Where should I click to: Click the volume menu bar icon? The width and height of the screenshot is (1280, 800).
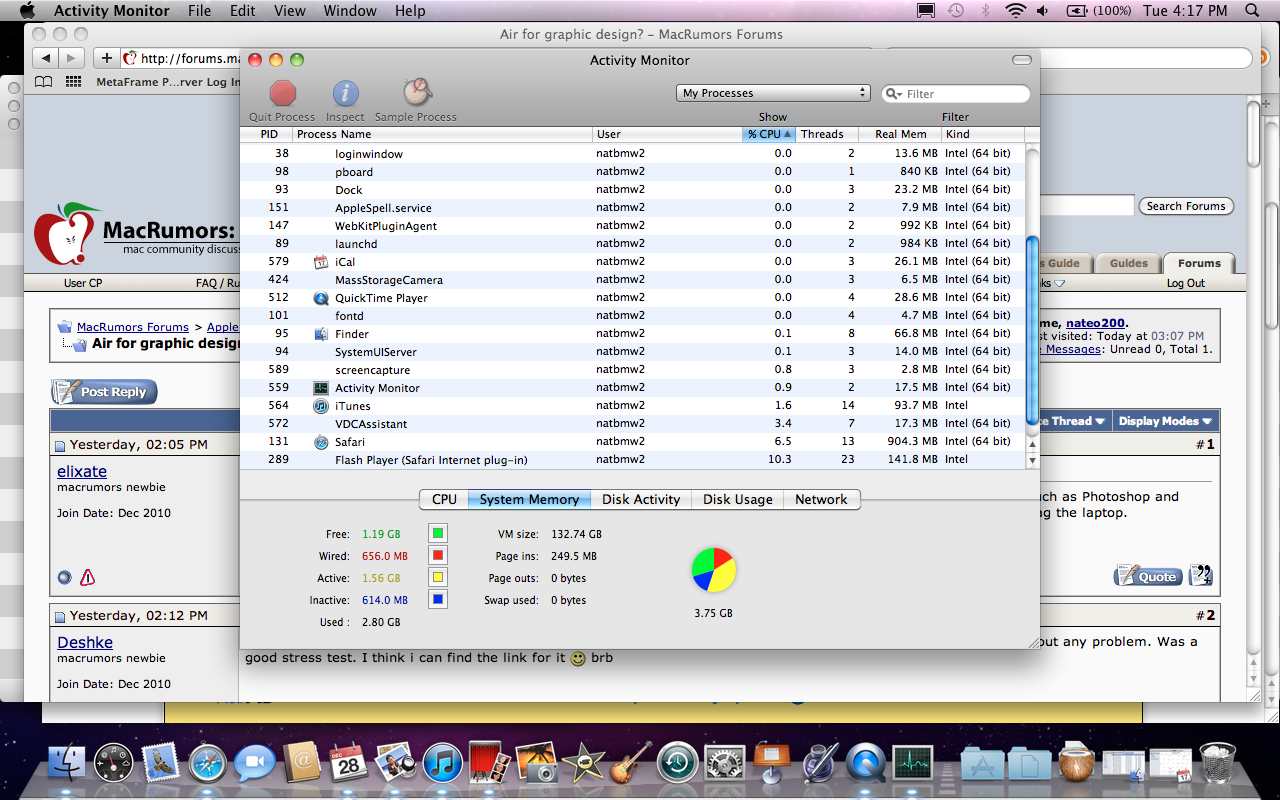1043,11
